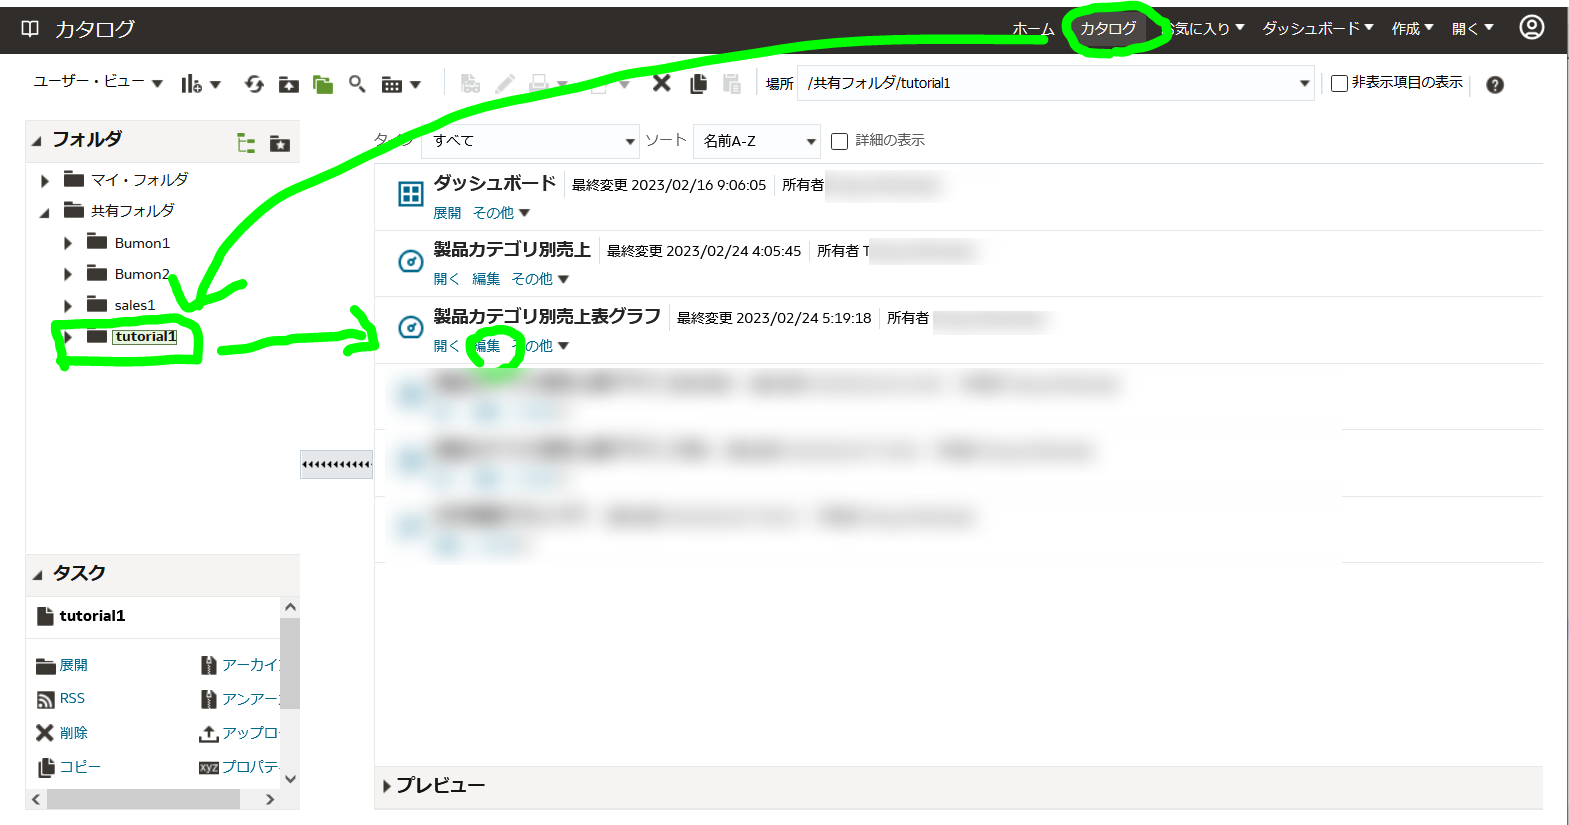The height and width of the screenshot is (825, 1569).
Task: Click the xyz properties icon in tasks
Action: pyautogui.click(x=208, y=767)
